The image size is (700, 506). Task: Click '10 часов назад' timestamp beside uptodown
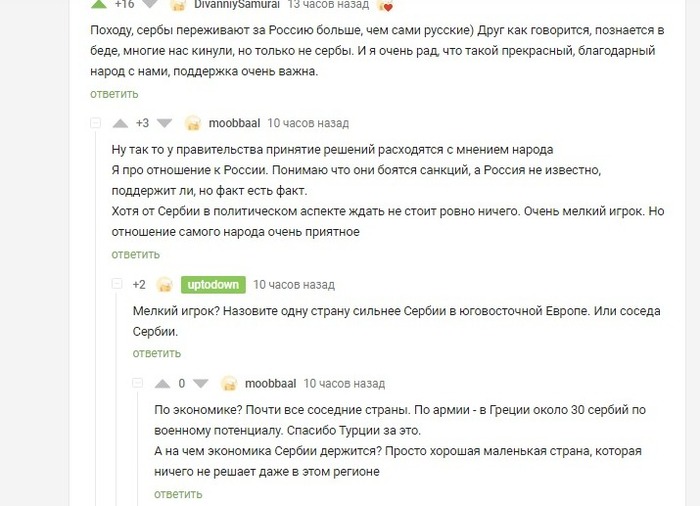tap(294, 285)
